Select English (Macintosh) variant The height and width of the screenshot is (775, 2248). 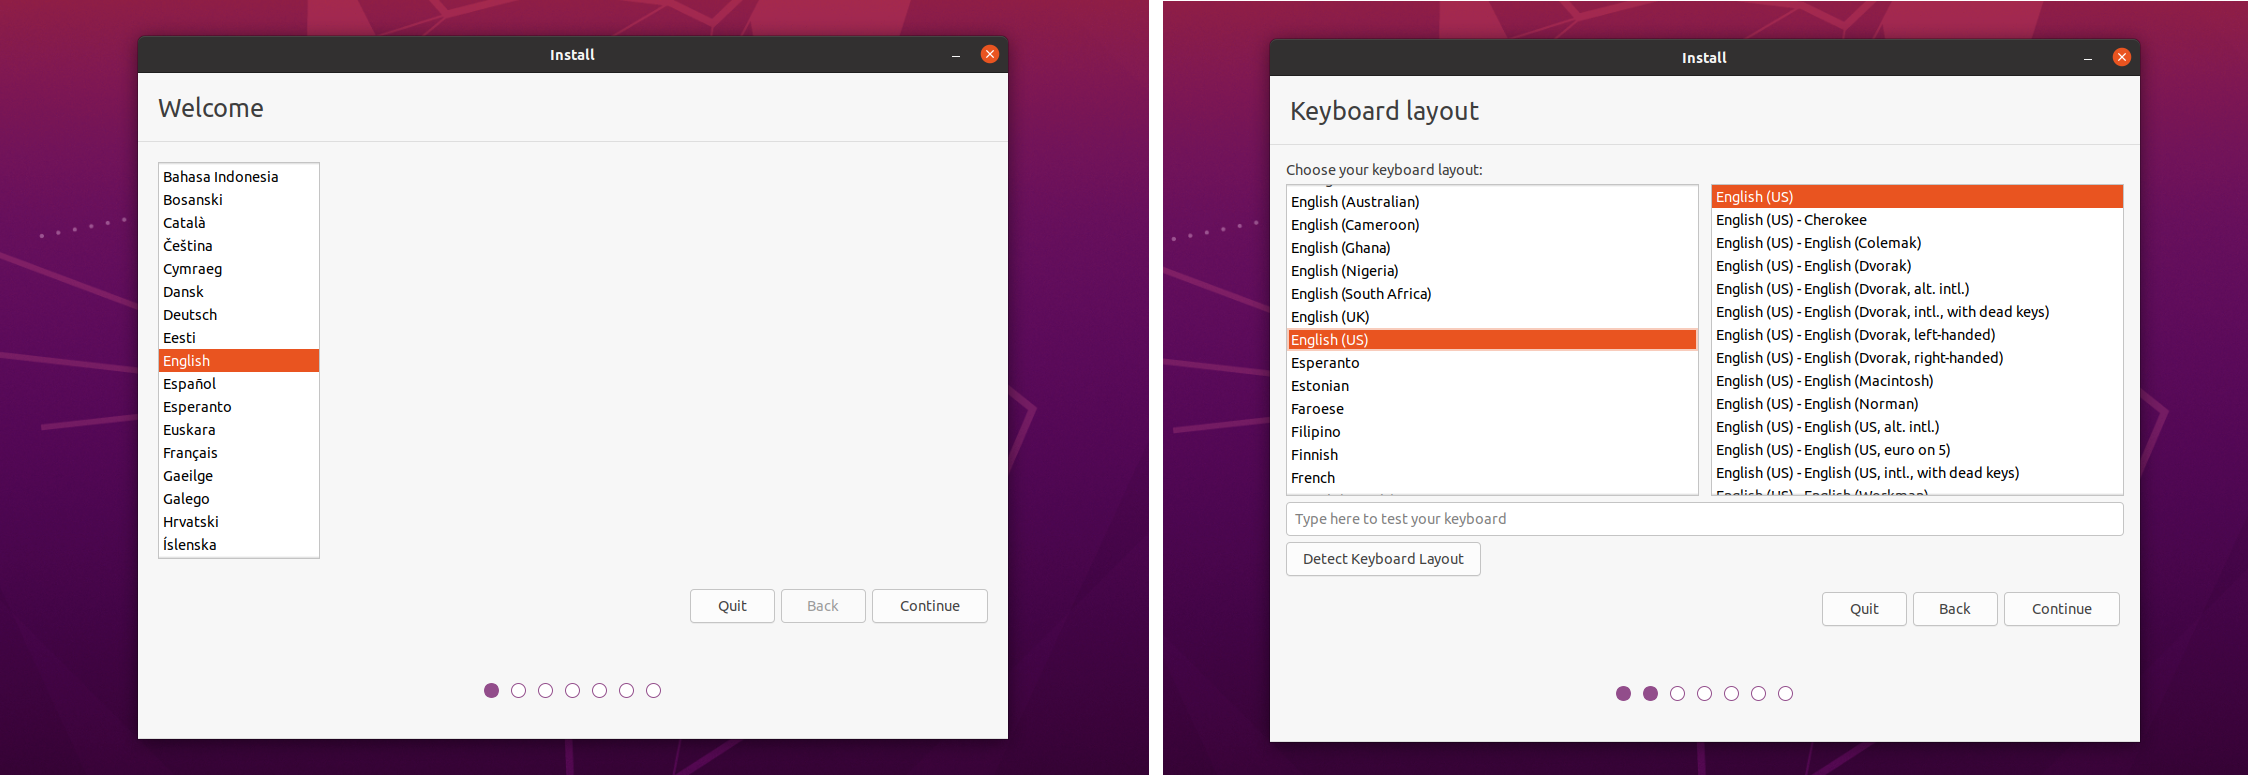(1917, 381)
